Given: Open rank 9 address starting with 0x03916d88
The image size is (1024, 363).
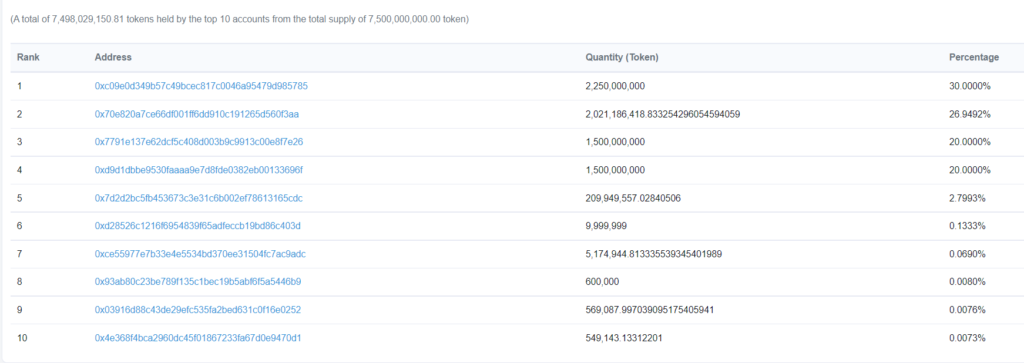Looking at the screenshot, I should (x=198, y=309).
